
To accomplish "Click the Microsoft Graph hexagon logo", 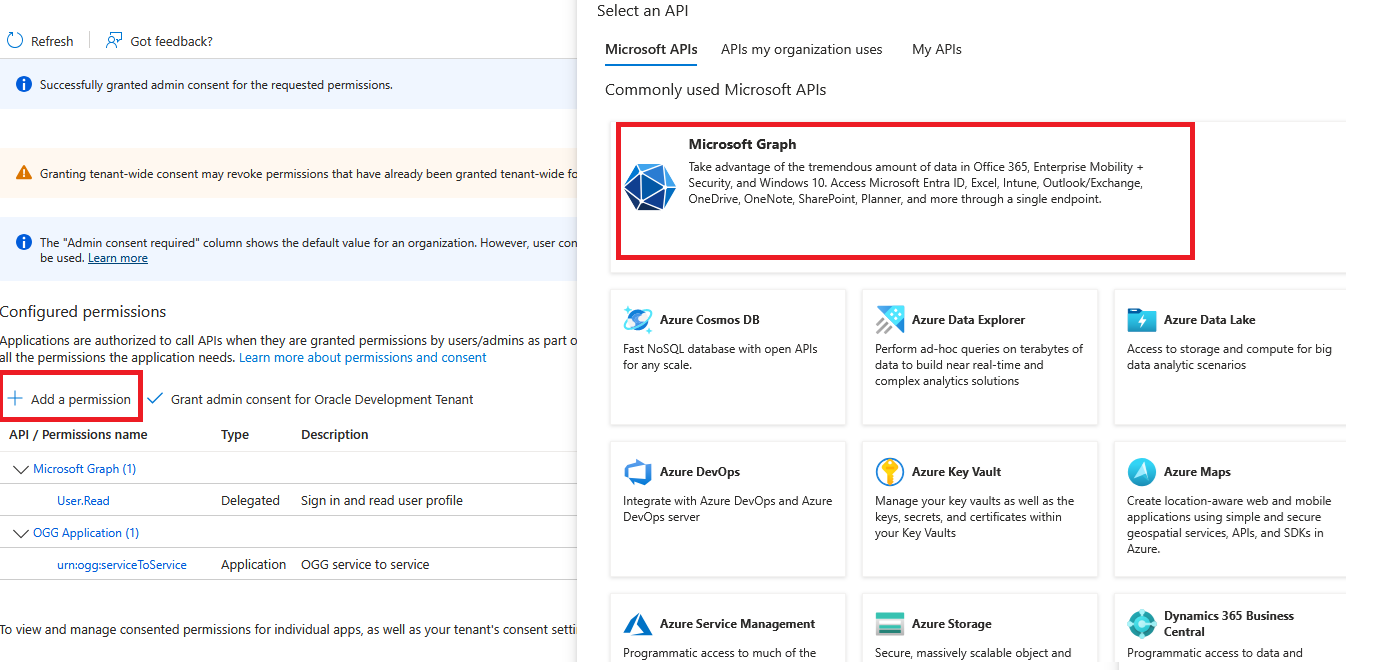I will pos(649,187).
